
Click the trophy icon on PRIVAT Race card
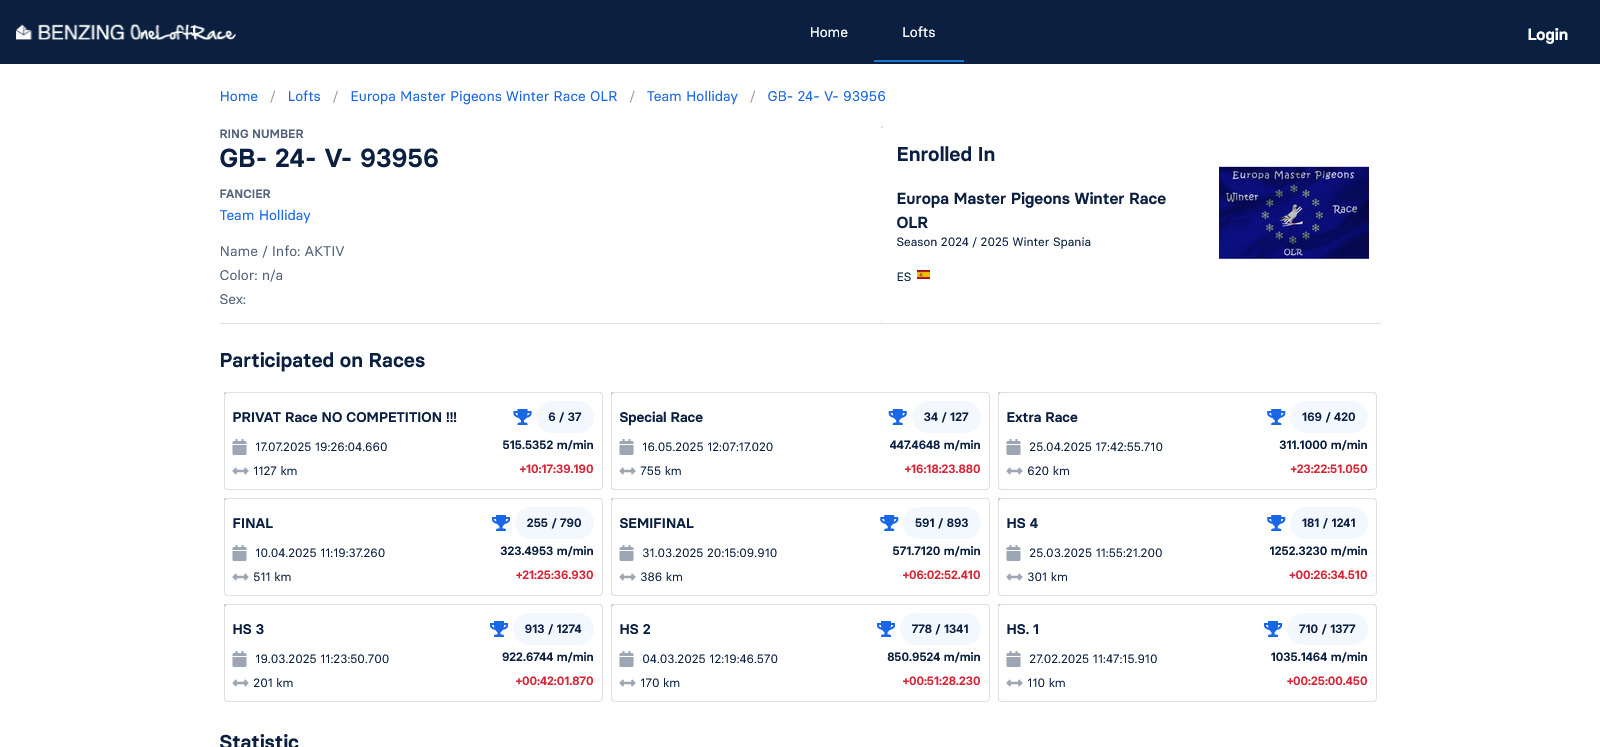click(522, 417)
